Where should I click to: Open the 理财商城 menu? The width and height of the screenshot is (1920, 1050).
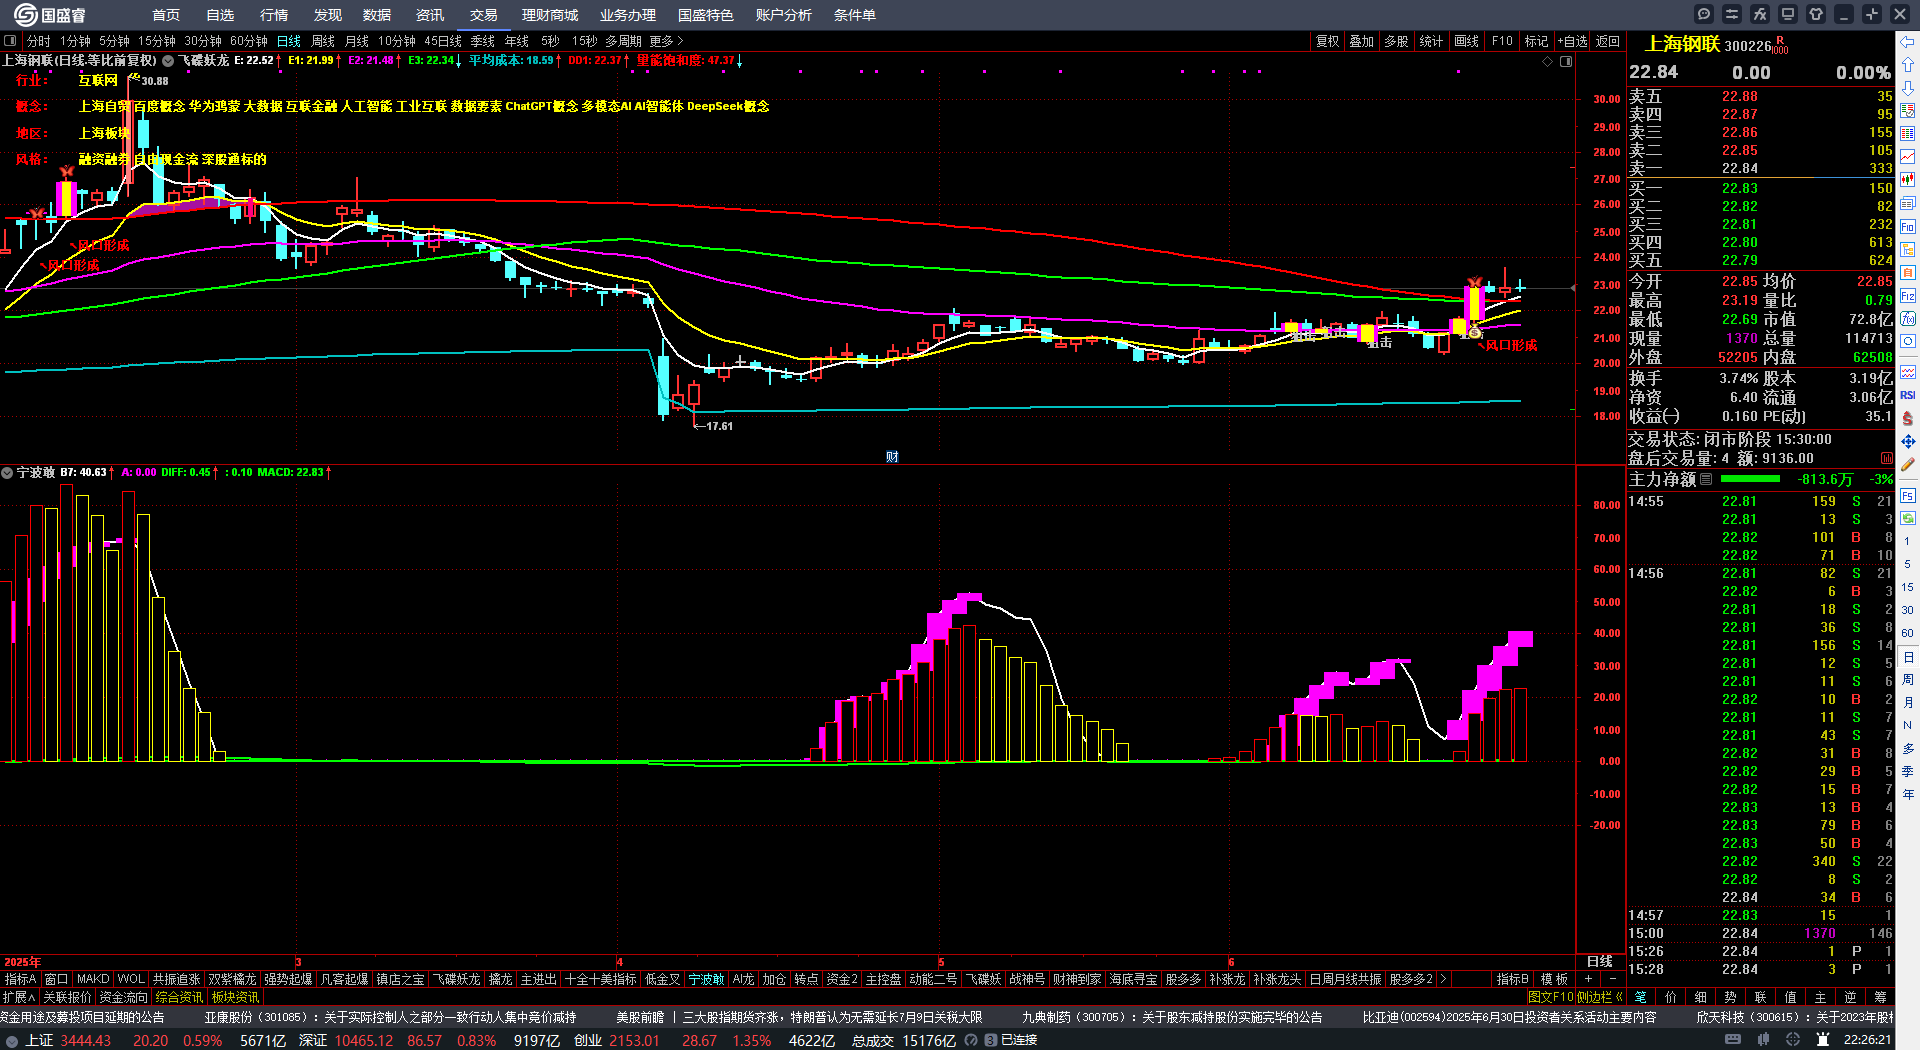(550, 15)
